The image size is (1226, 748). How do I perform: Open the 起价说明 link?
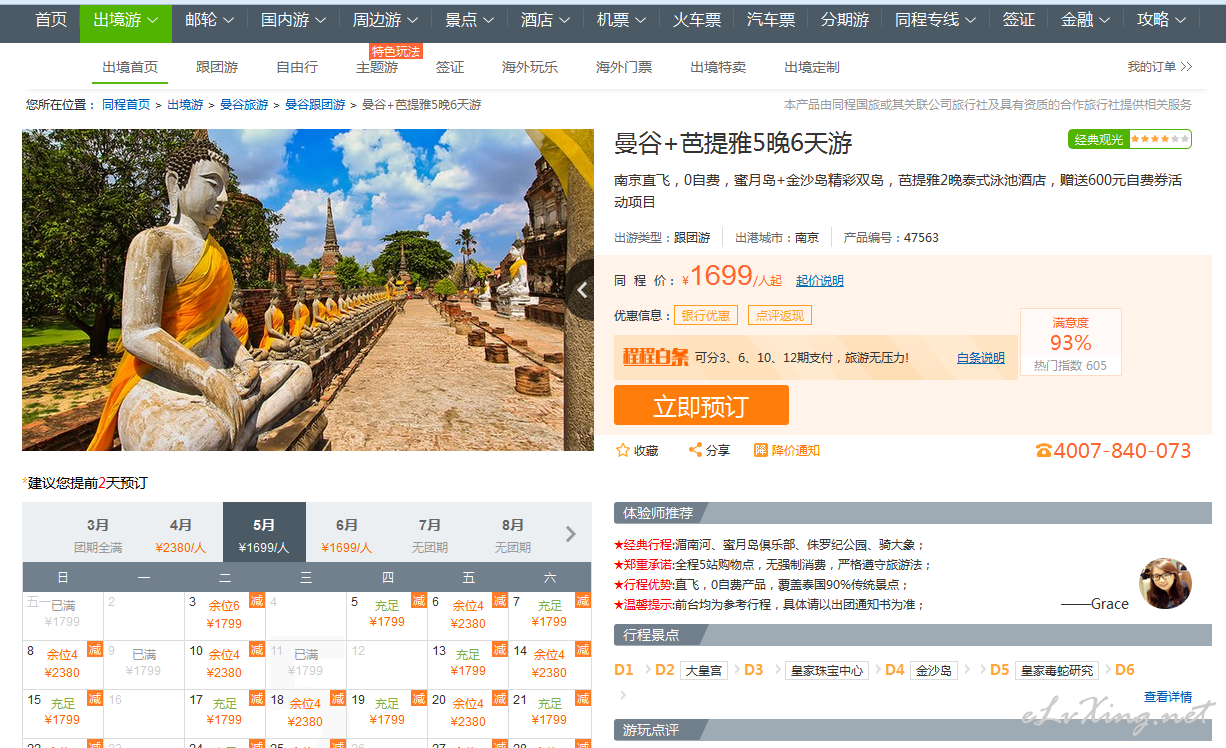click(x=820, y=281)
